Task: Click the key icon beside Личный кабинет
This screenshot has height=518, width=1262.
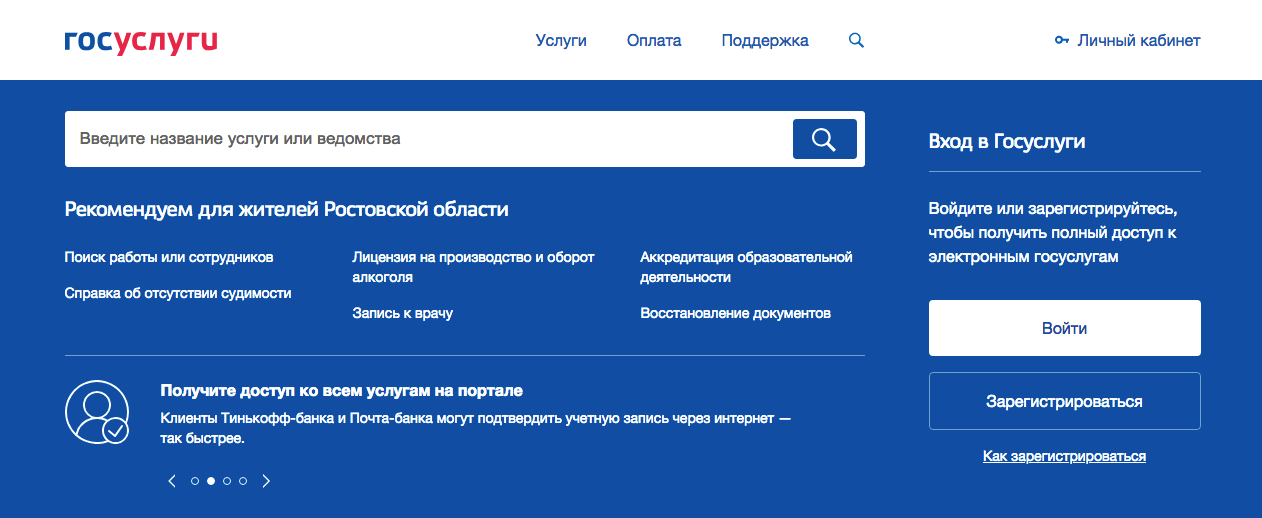Action: (x=1061, y=41)
